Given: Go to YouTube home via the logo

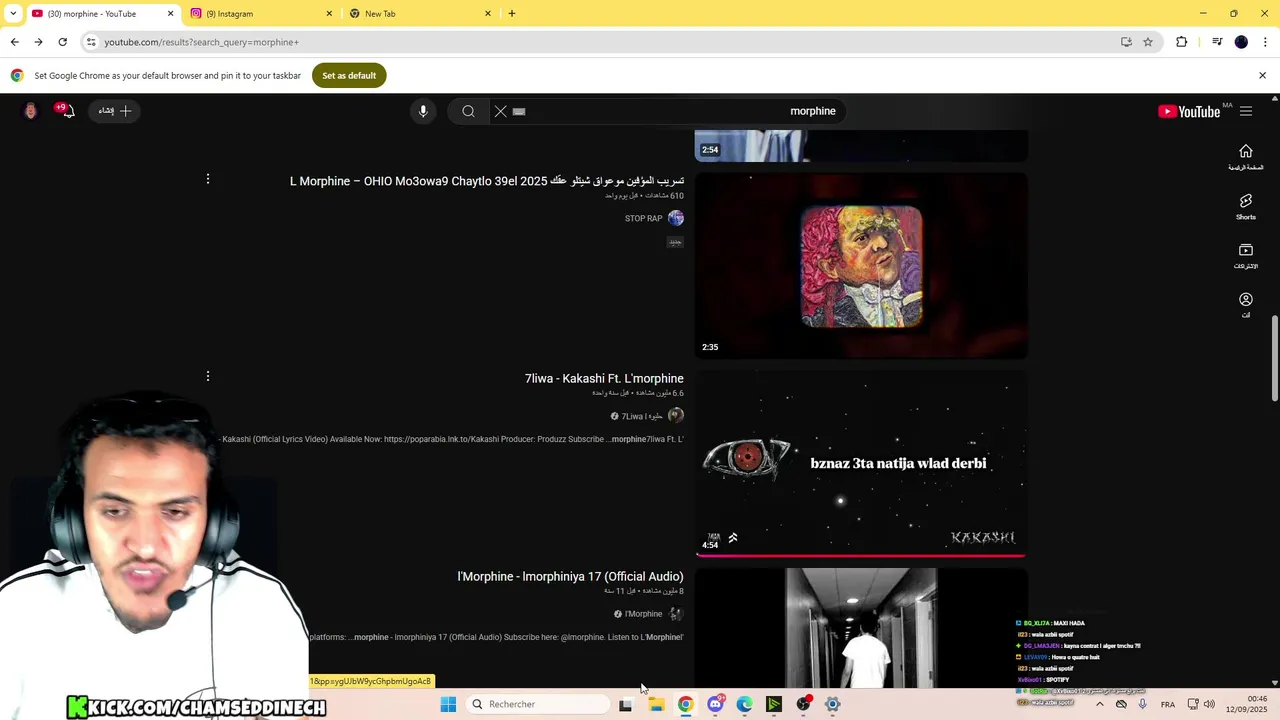Looking at the screenshot, I should click(x=1189, y=111).
